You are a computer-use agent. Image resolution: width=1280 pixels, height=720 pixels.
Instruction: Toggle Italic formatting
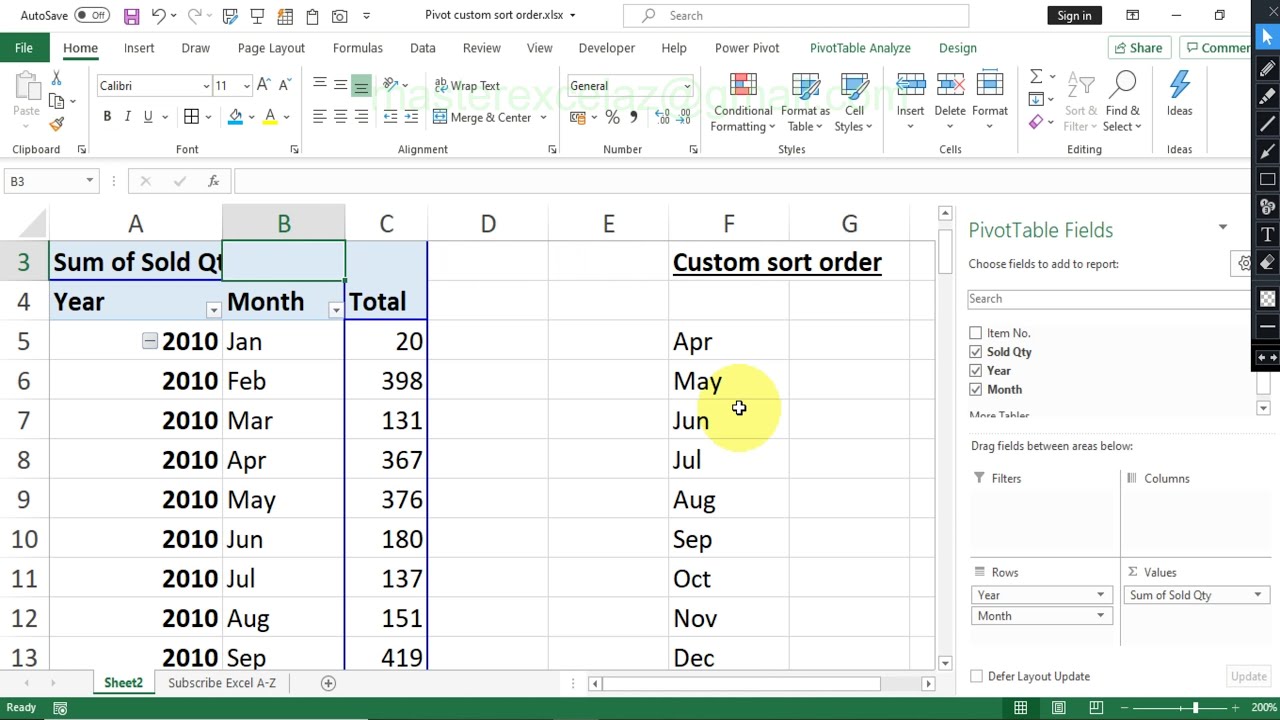pyautogui.click(x=127, y=117)
